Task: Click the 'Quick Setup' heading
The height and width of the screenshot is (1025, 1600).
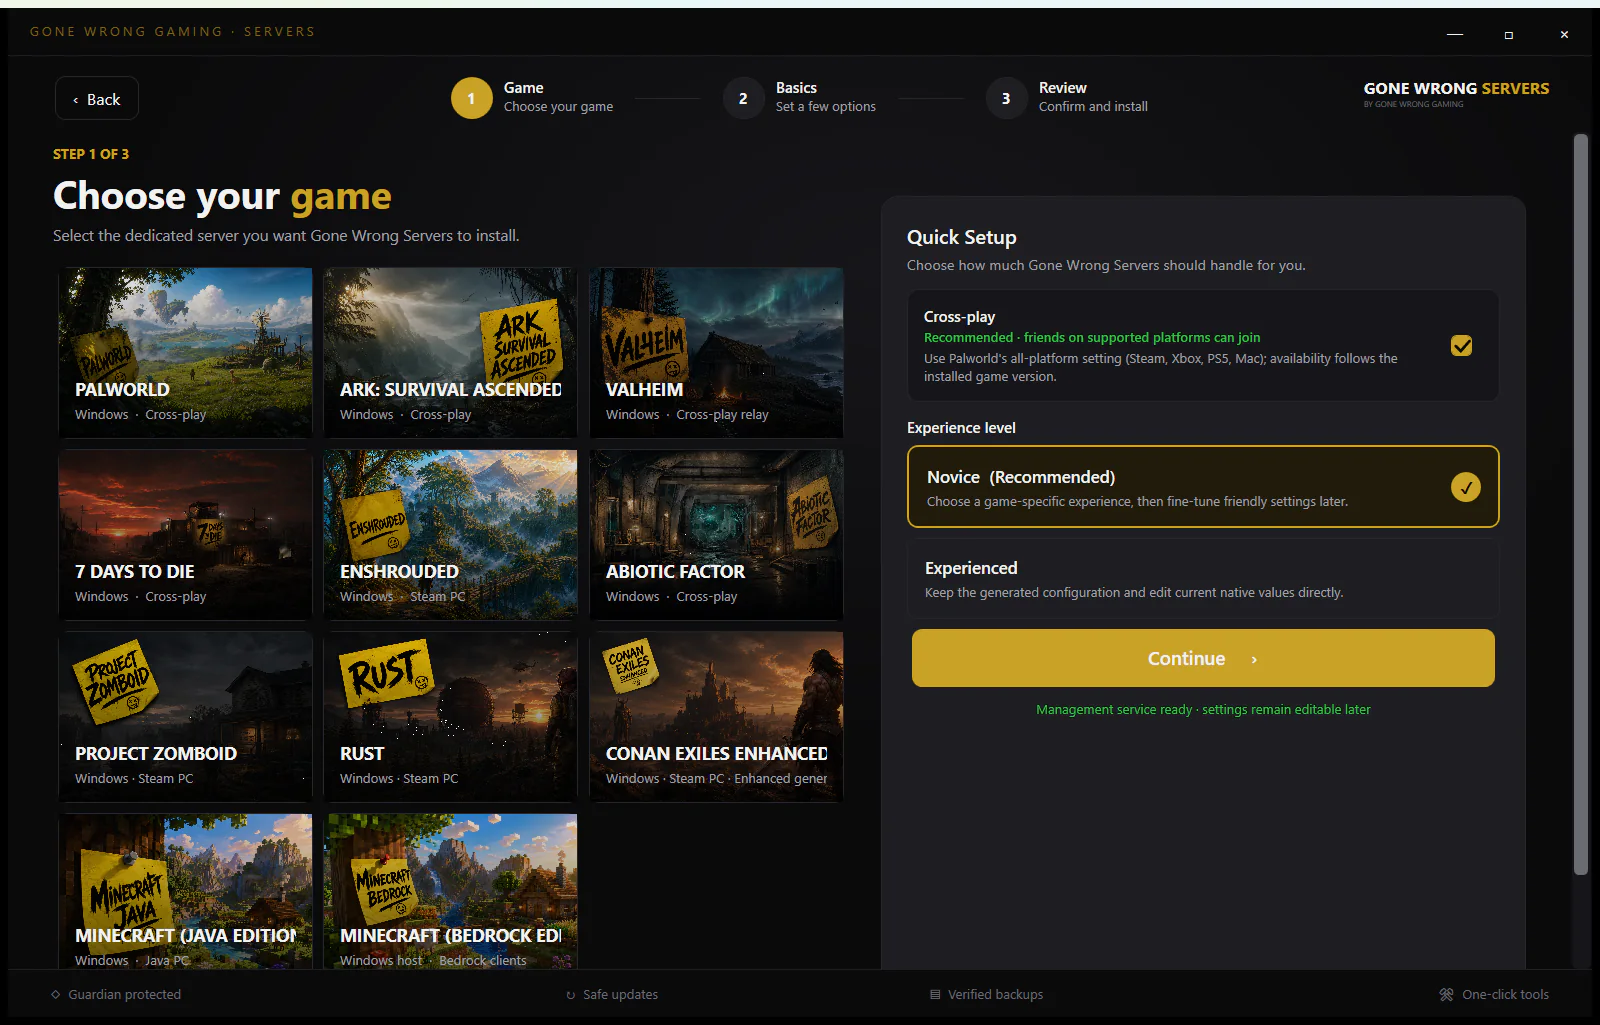Action: coord(961,238)
